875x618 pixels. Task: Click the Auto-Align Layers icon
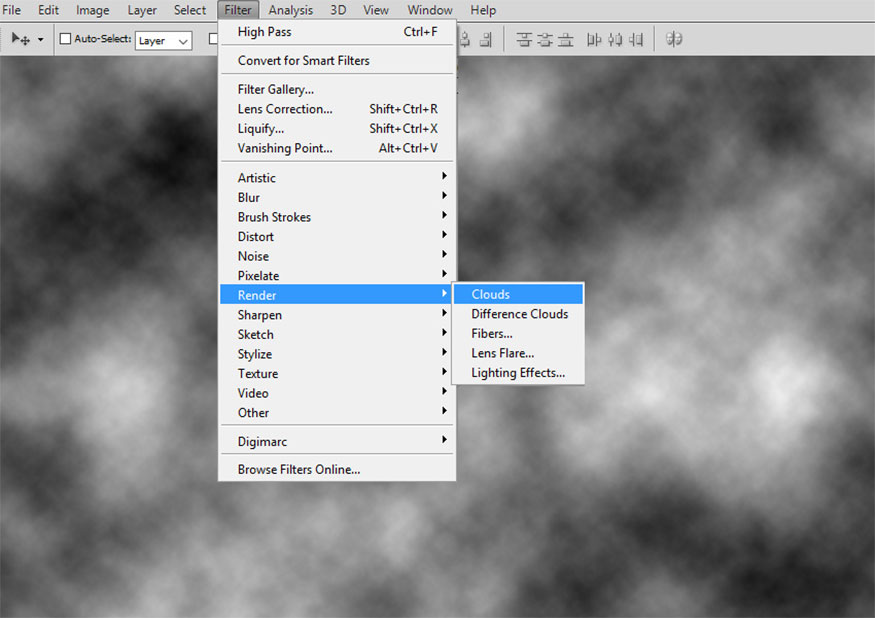click(674, 39)
